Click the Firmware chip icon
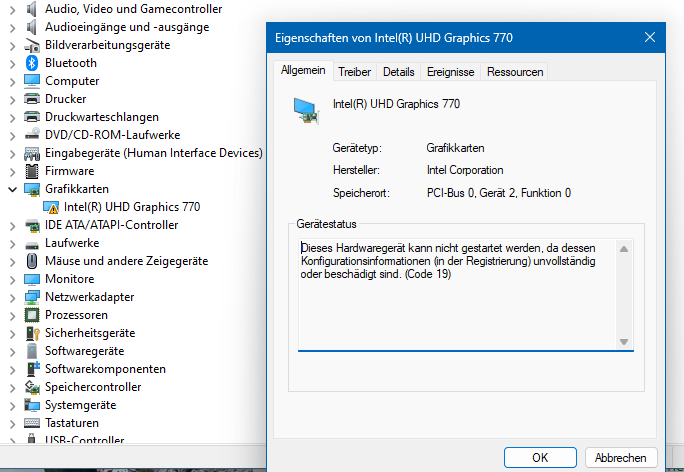 pyautogui.click(x=32, y=171)
